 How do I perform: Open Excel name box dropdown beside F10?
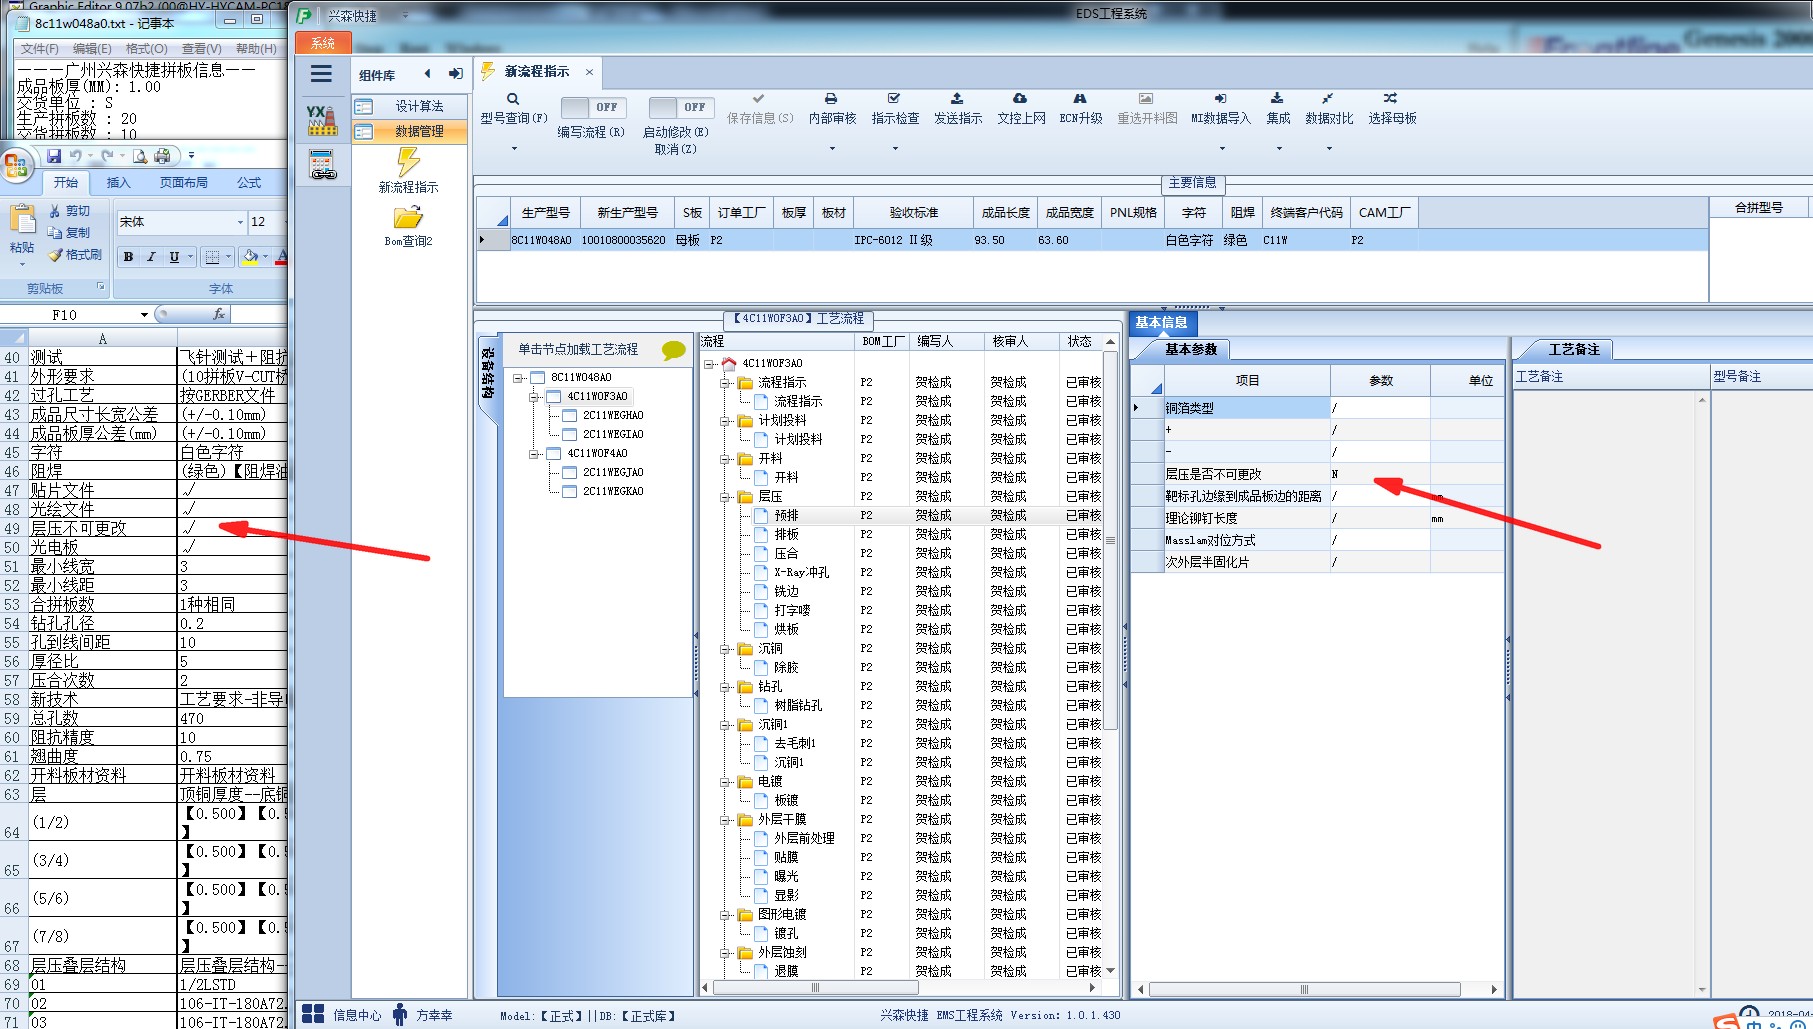[144, 314]
